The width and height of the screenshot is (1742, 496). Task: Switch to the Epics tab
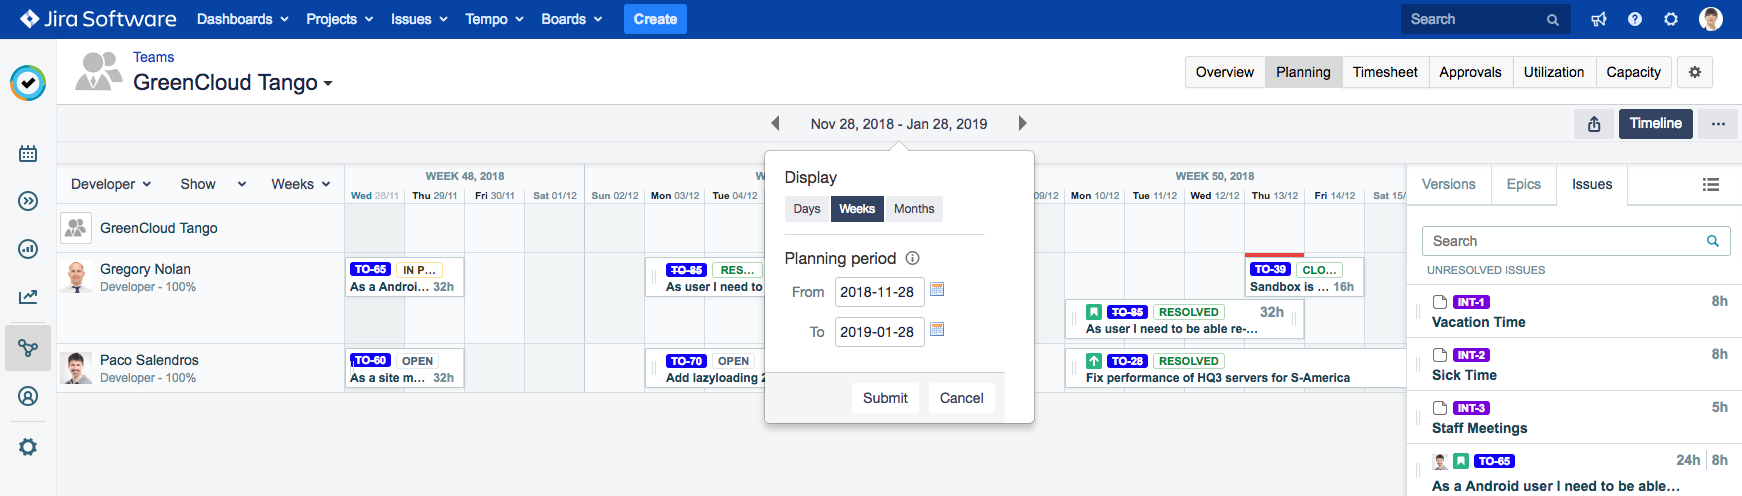(1523, 184)
